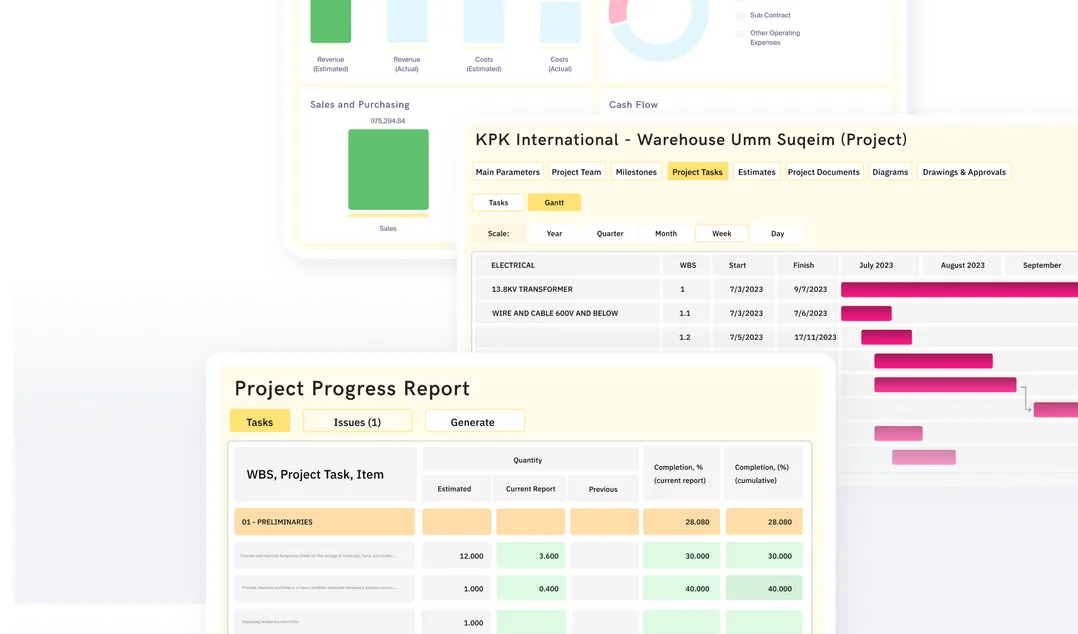The height and width of the screenshot is (634, 1078).
Task: Click the Generate button
Action: click(x=474, y=422)
